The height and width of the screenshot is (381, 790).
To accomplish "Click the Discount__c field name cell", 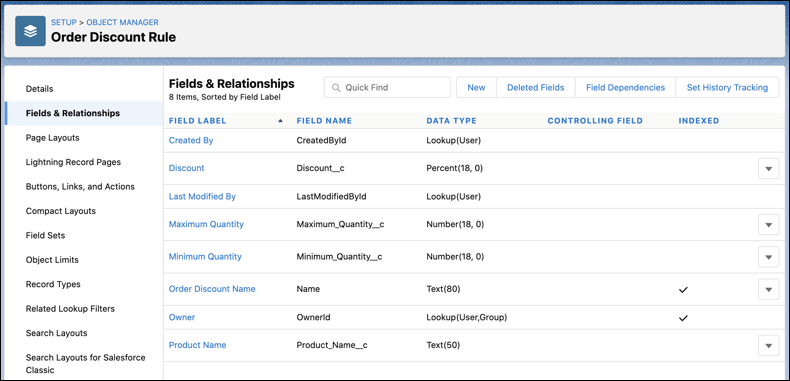I will pyautogui.click(x=320, y=168).
